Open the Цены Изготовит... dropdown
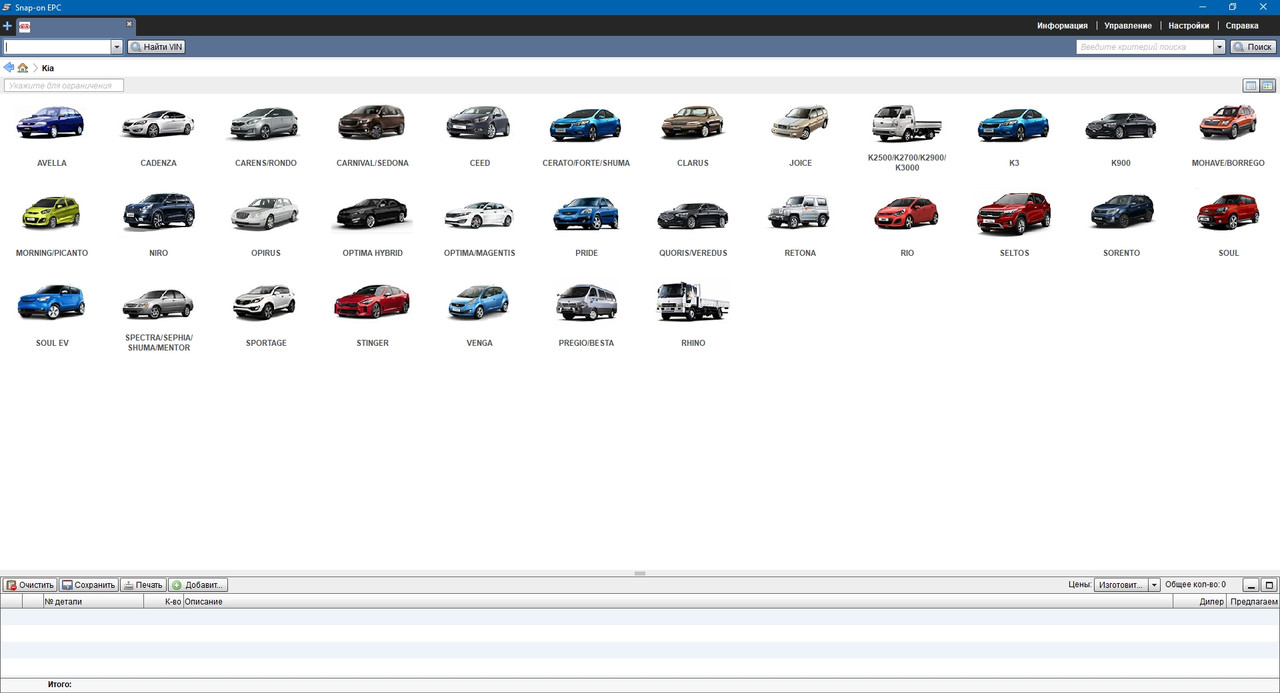Screen dimensions: 1280x693 (x=1127, y=585)
